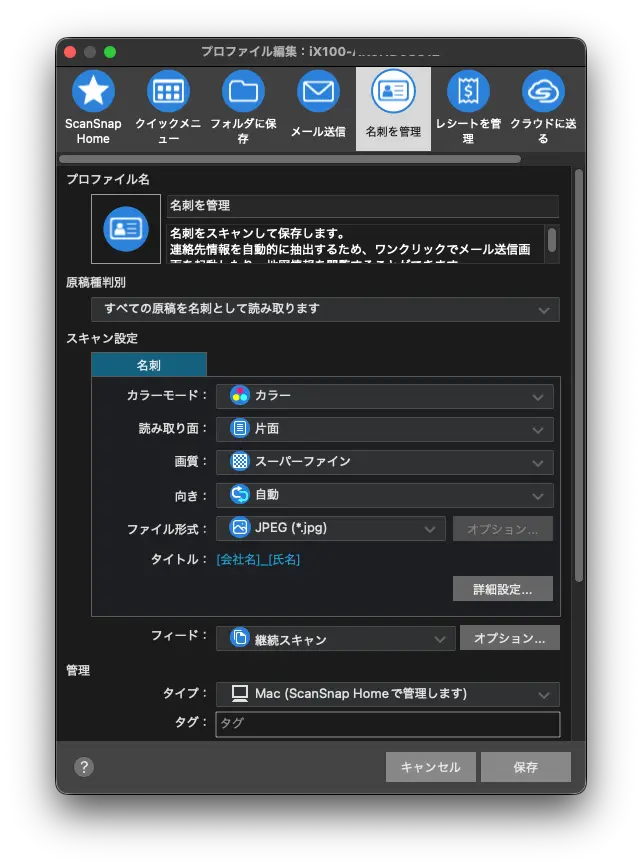Click the スーパーファイン quality icon
642x868 pixels.
[240, 461]
